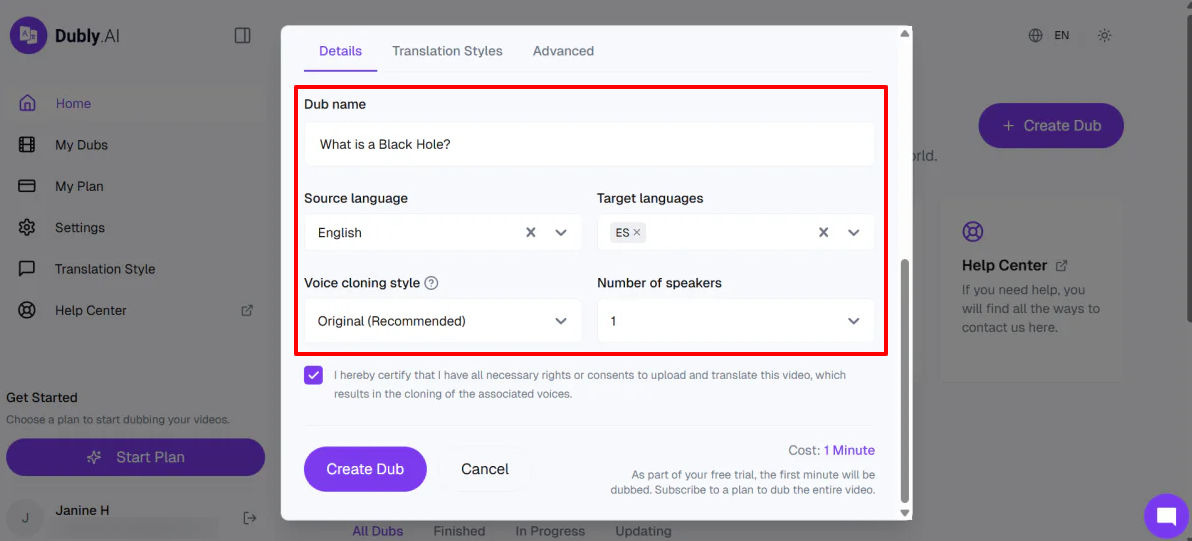The width and height of the screenshot is (1192, 541).
Task: Open the Voice cloning style dropdown
Action: (x=443, y=321)
